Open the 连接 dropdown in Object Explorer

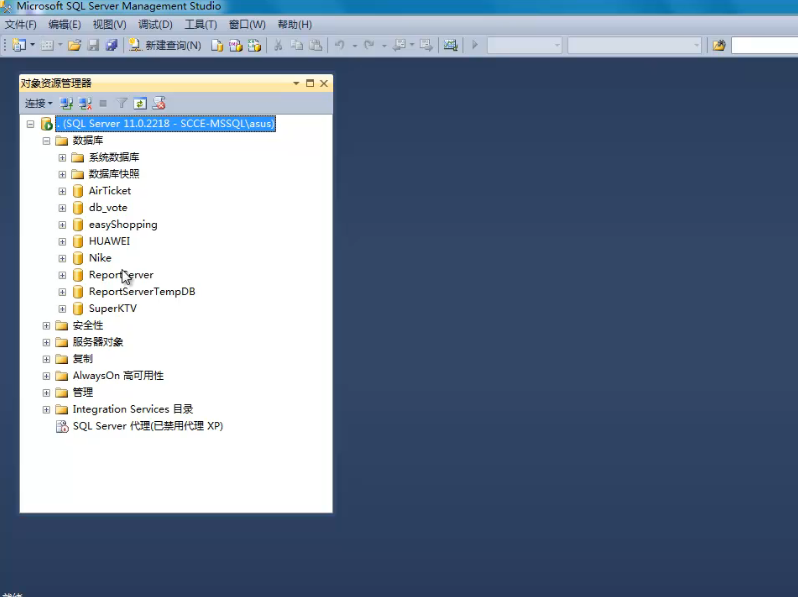point(39,103)
